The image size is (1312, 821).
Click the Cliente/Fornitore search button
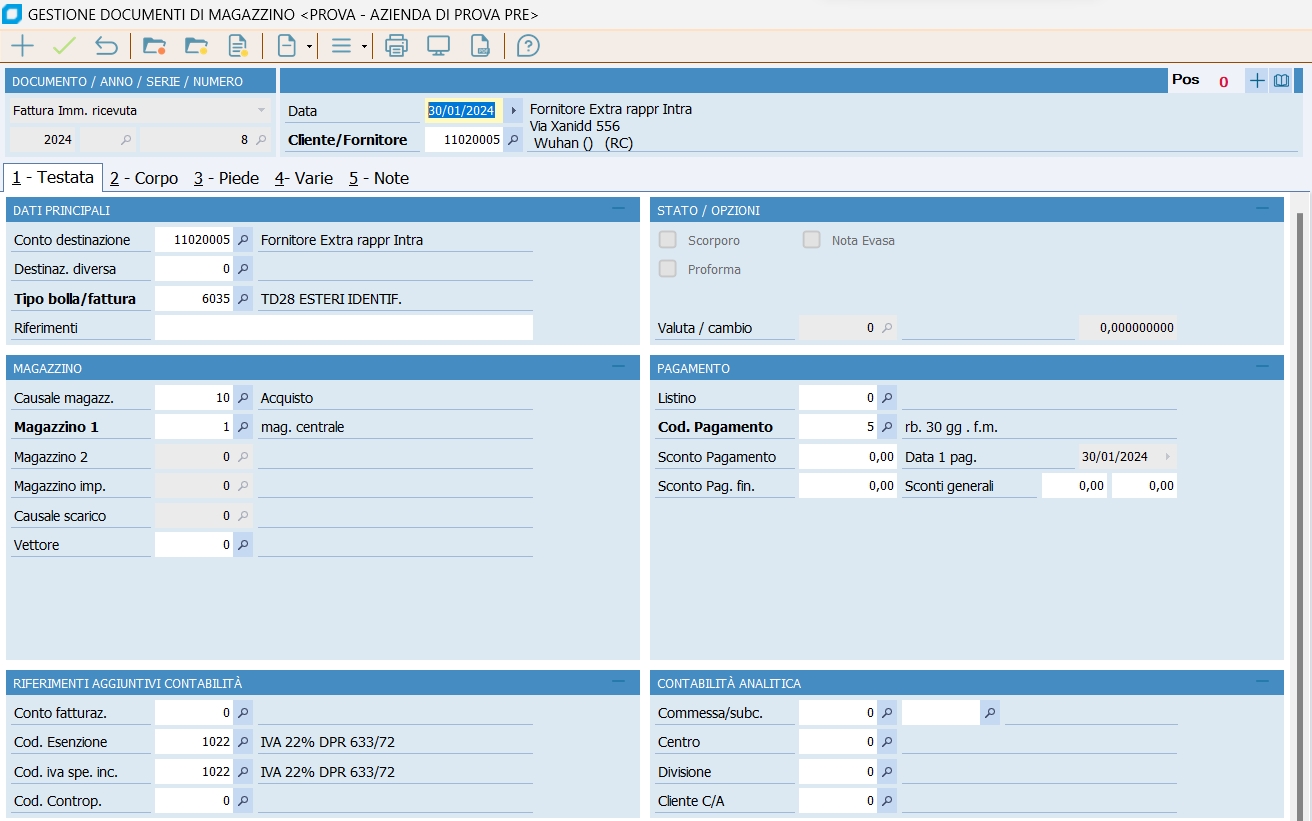tap(513, 140)
